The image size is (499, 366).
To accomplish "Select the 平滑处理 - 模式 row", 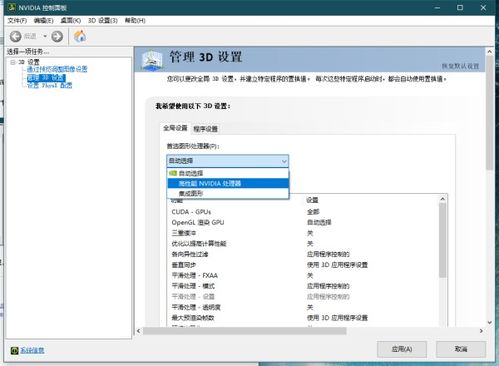I will point(303,286).
